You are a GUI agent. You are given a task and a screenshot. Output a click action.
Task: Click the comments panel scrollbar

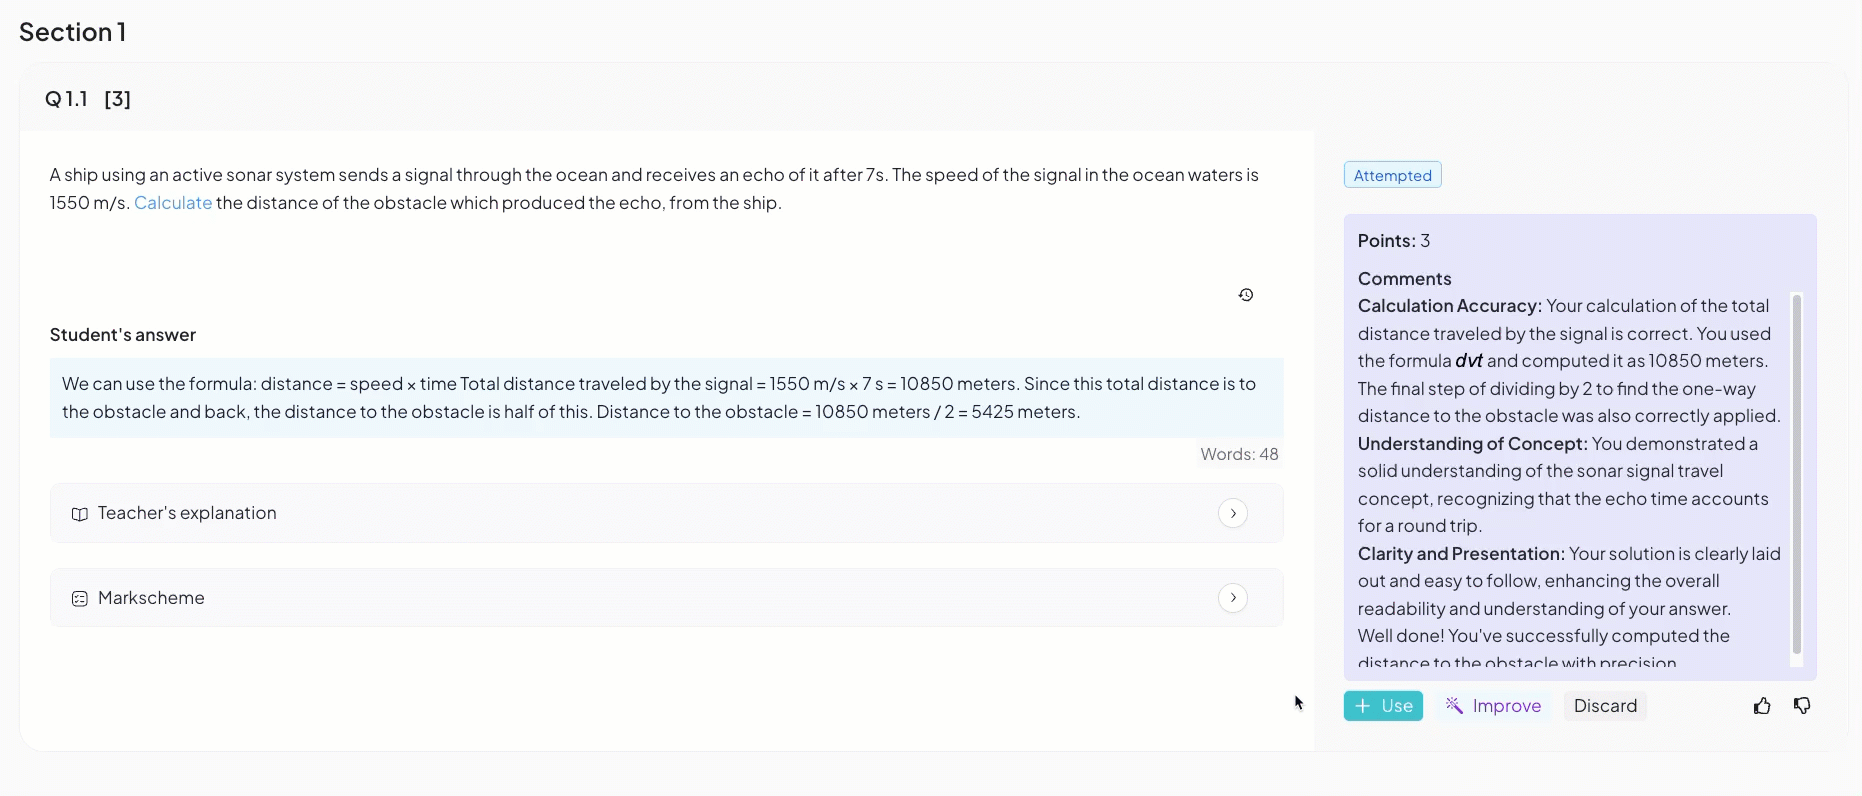click(x=1796, y=475)
